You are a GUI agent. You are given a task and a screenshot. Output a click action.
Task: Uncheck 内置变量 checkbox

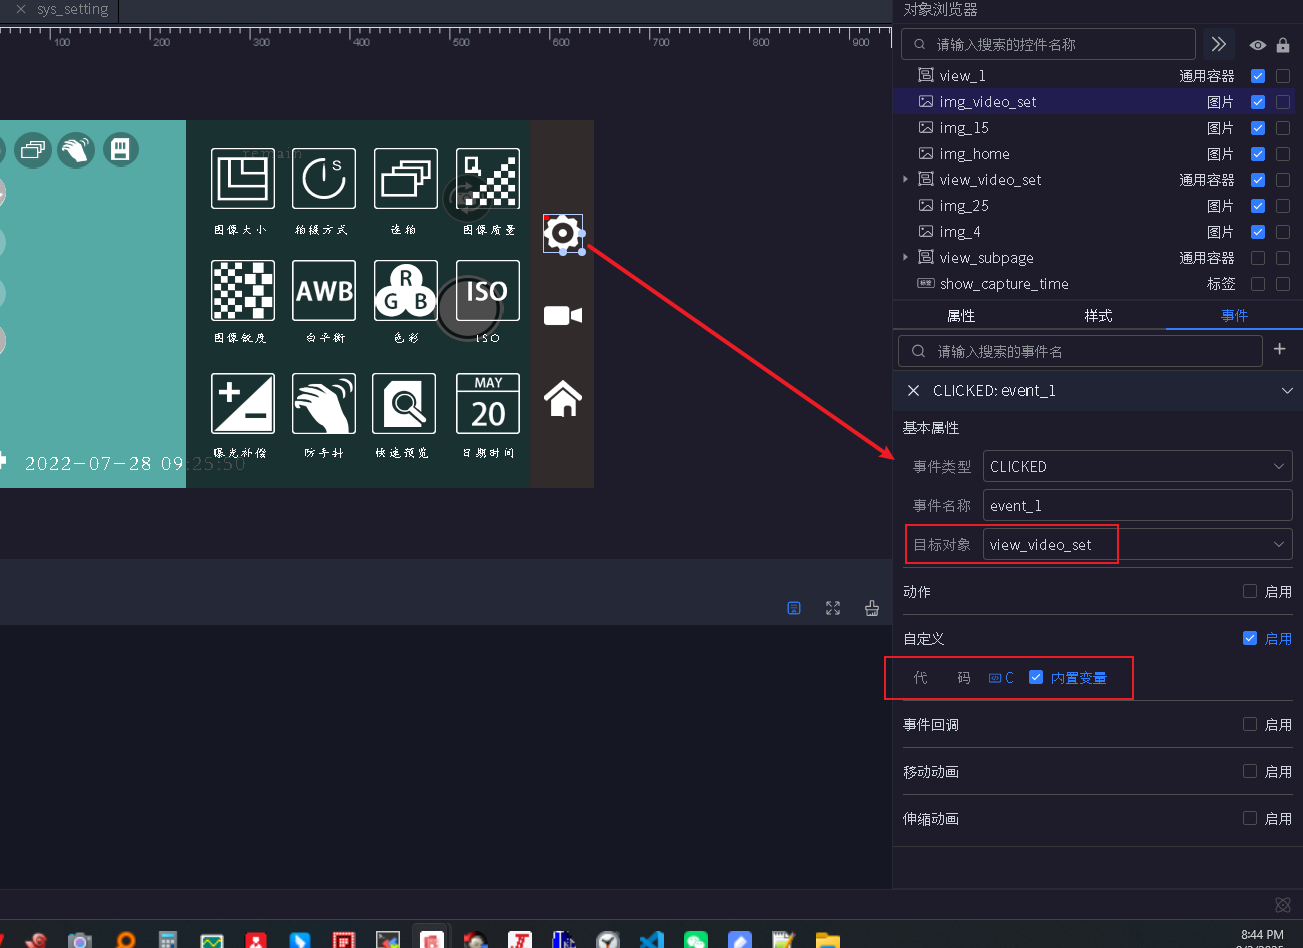point(1036,677)
